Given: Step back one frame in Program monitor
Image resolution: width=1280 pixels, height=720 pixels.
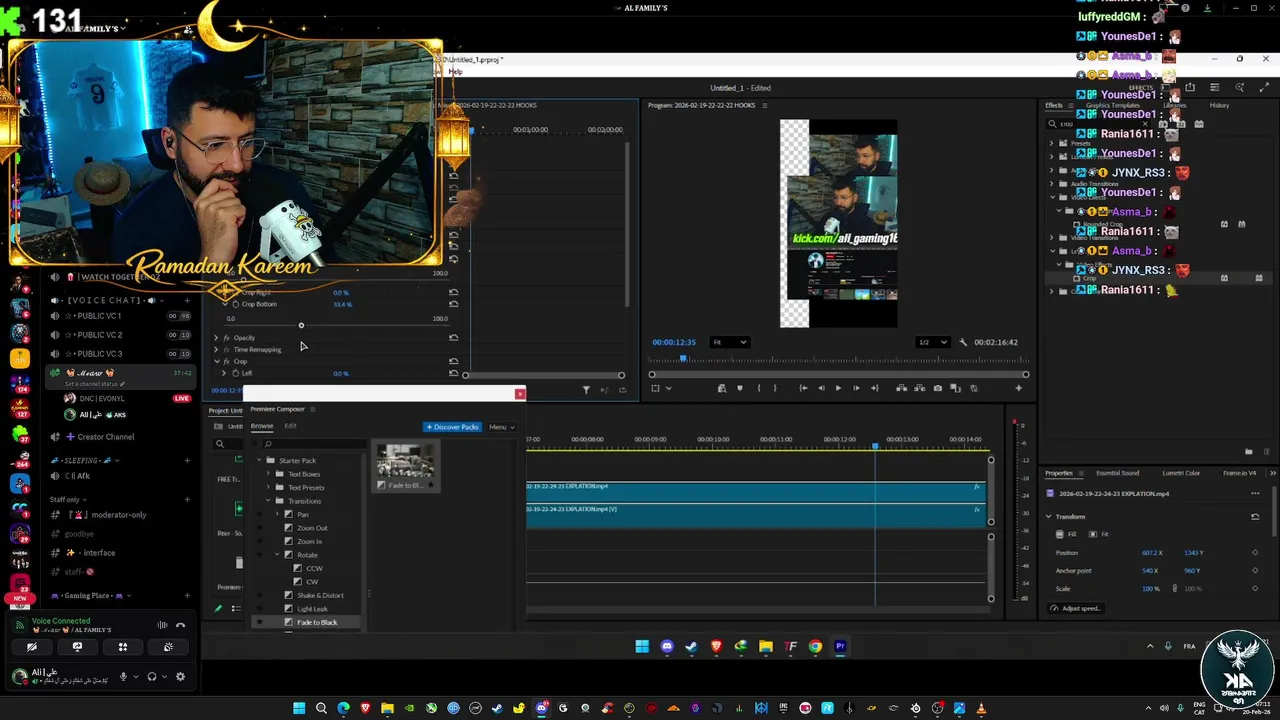Looking at the screenshot, I should tap(821, 388).
